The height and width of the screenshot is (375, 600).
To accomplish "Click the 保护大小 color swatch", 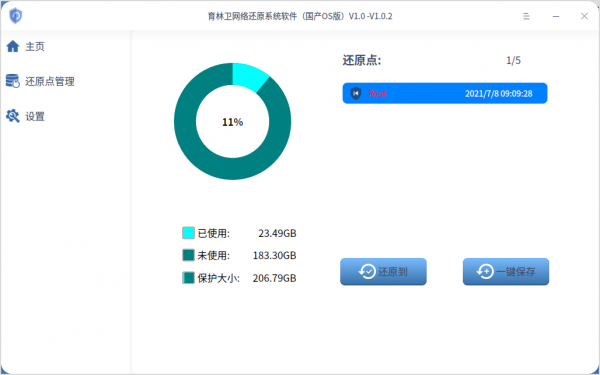I will [188, 278].
